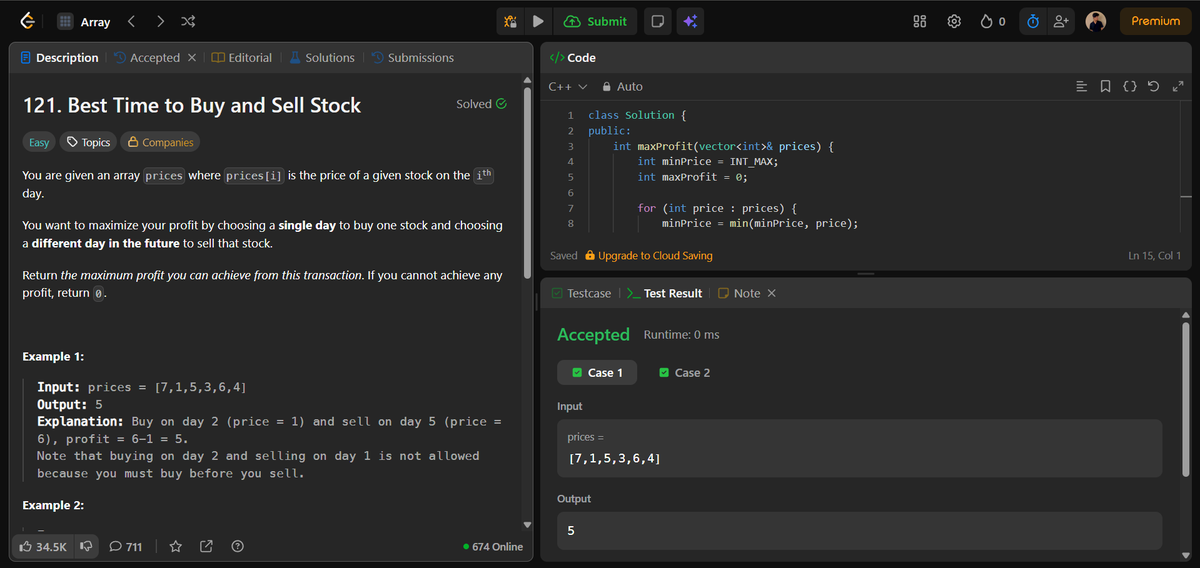1200x568 pixels.
Task: View the streak flame counter
Action: click(x=993, y=21)
